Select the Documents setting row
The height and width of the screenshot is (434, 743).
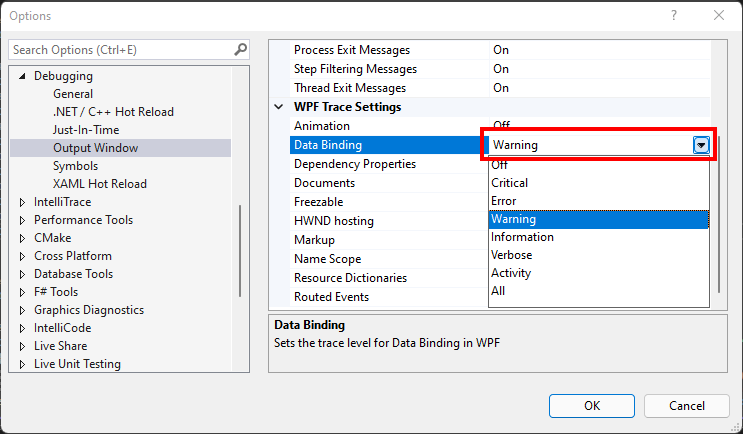389,183
